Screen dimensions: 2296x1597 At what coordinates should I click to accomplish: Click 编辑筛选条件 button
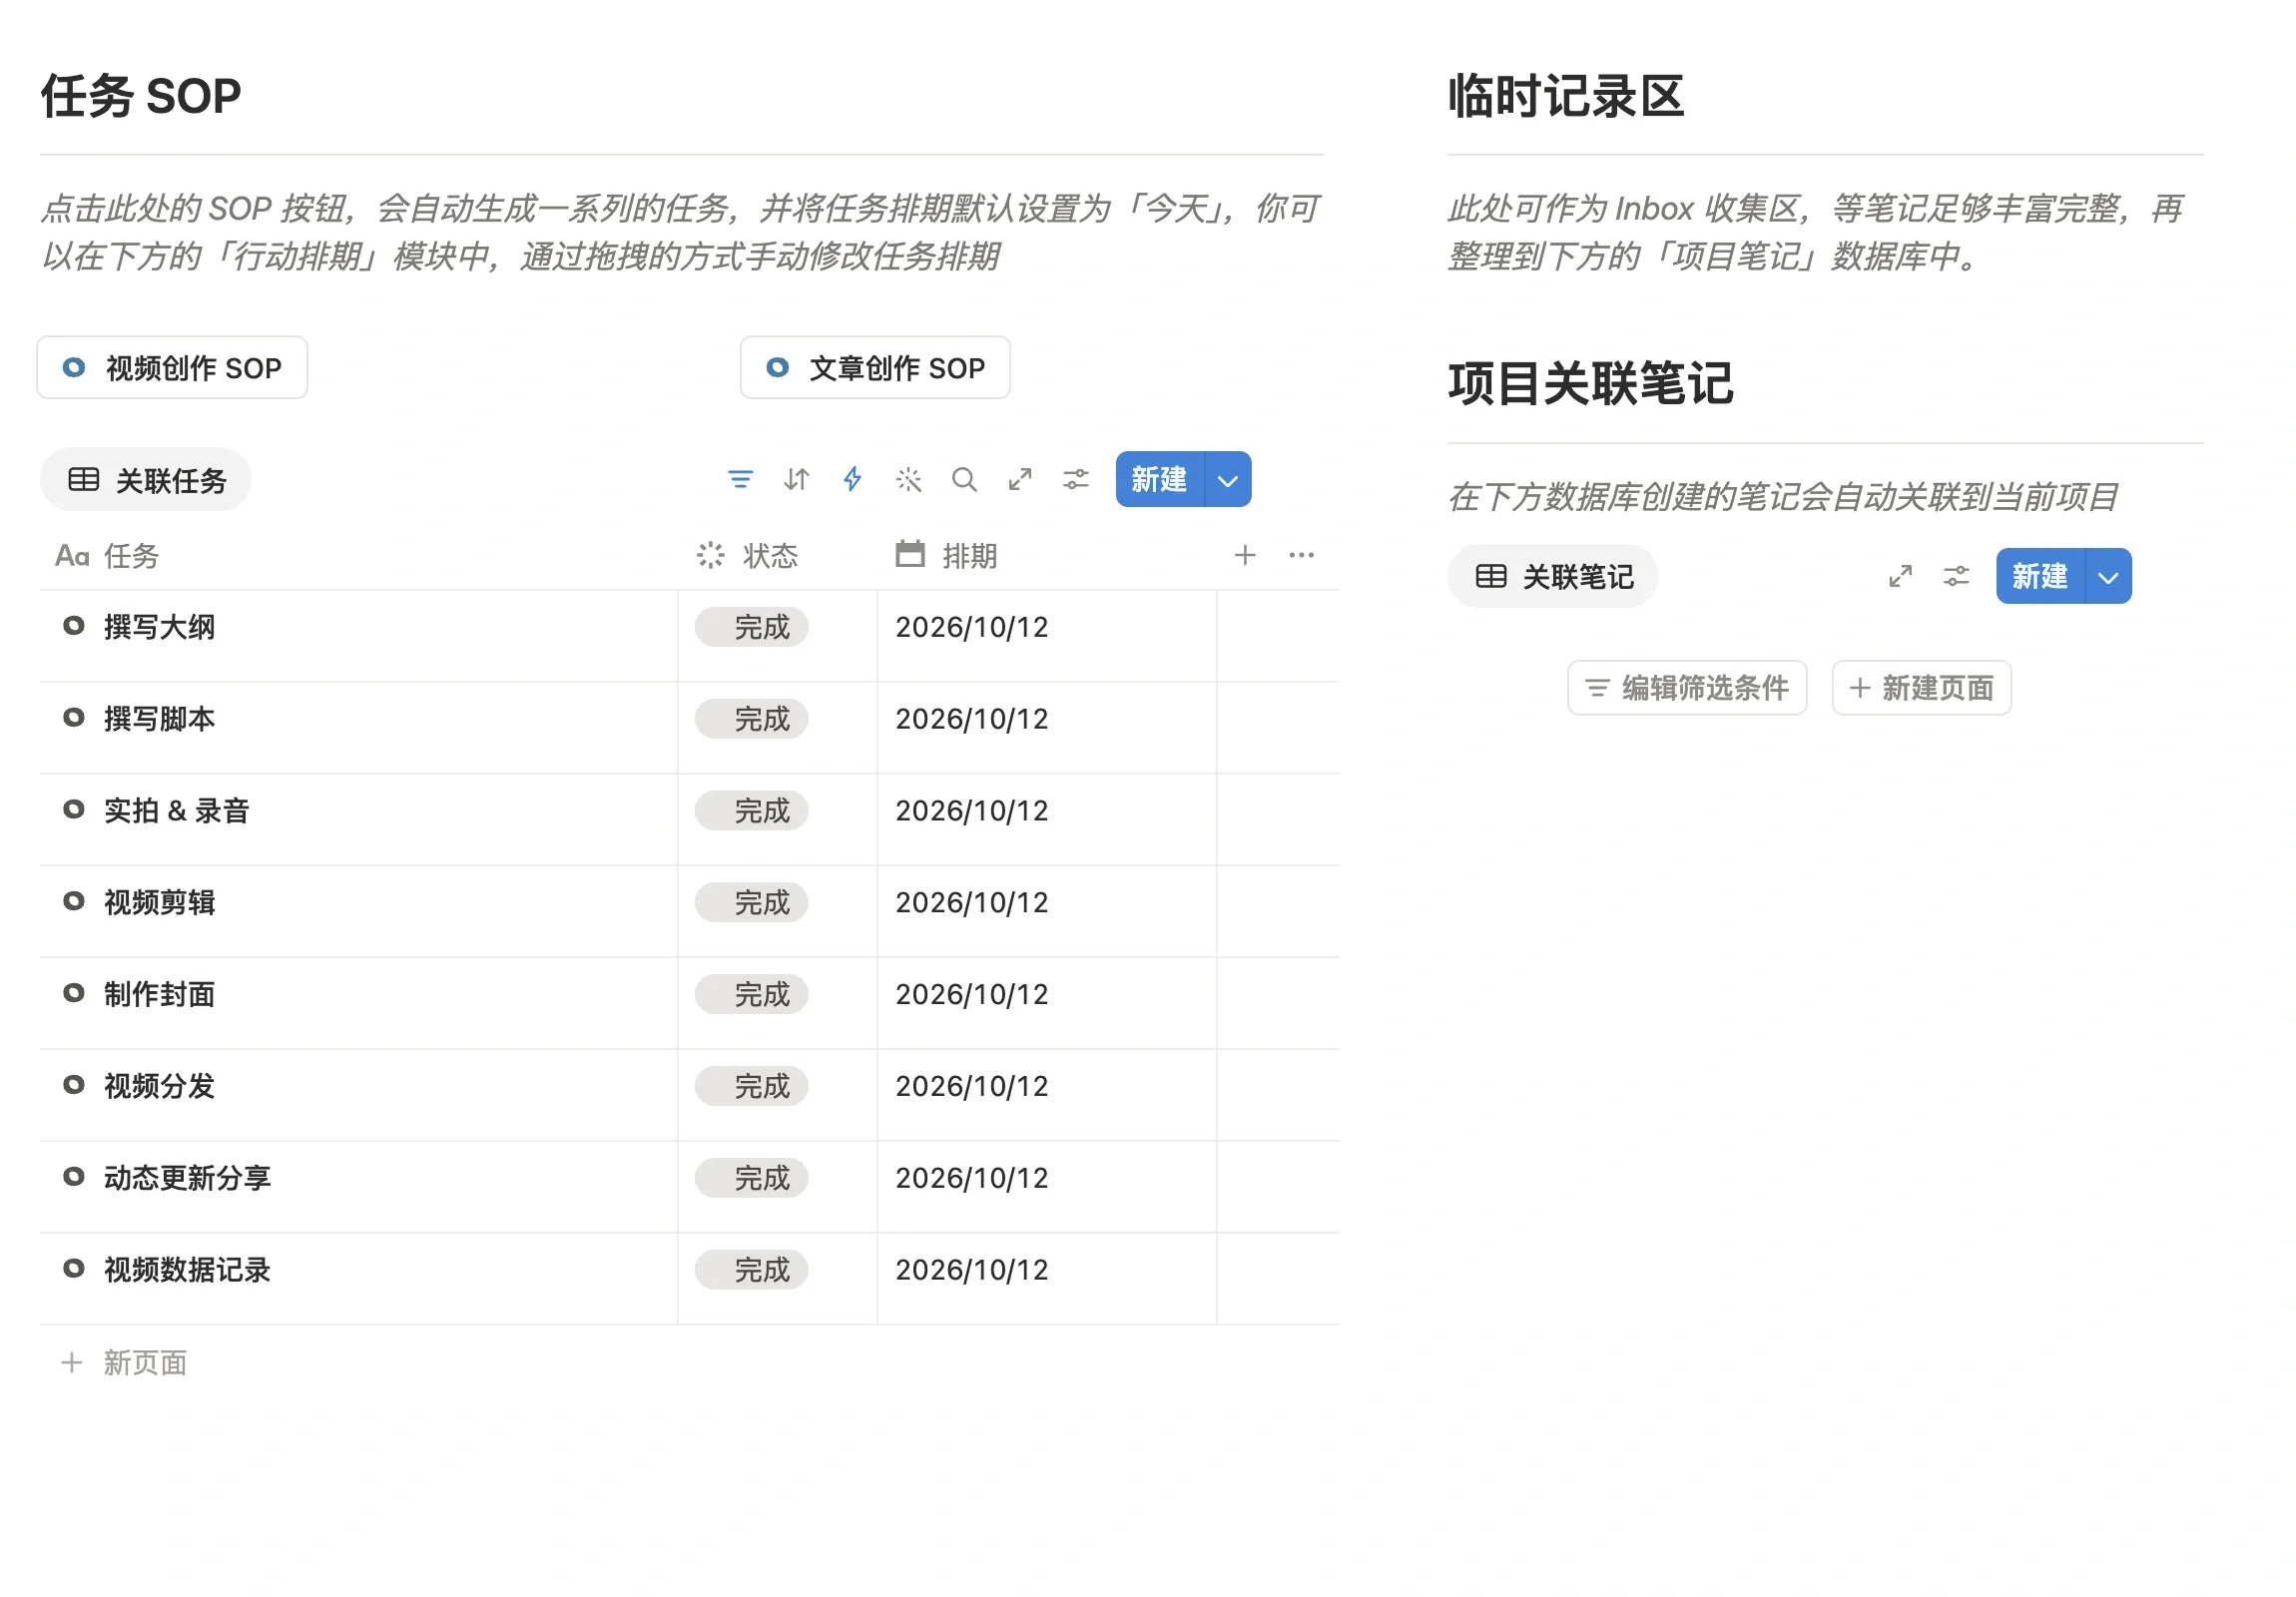click(1687, 688)
